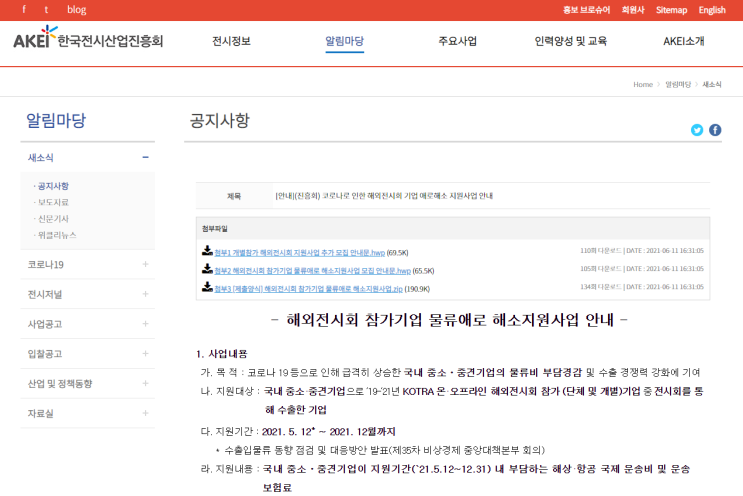Open the blog link in top bar

click(76, 9)
